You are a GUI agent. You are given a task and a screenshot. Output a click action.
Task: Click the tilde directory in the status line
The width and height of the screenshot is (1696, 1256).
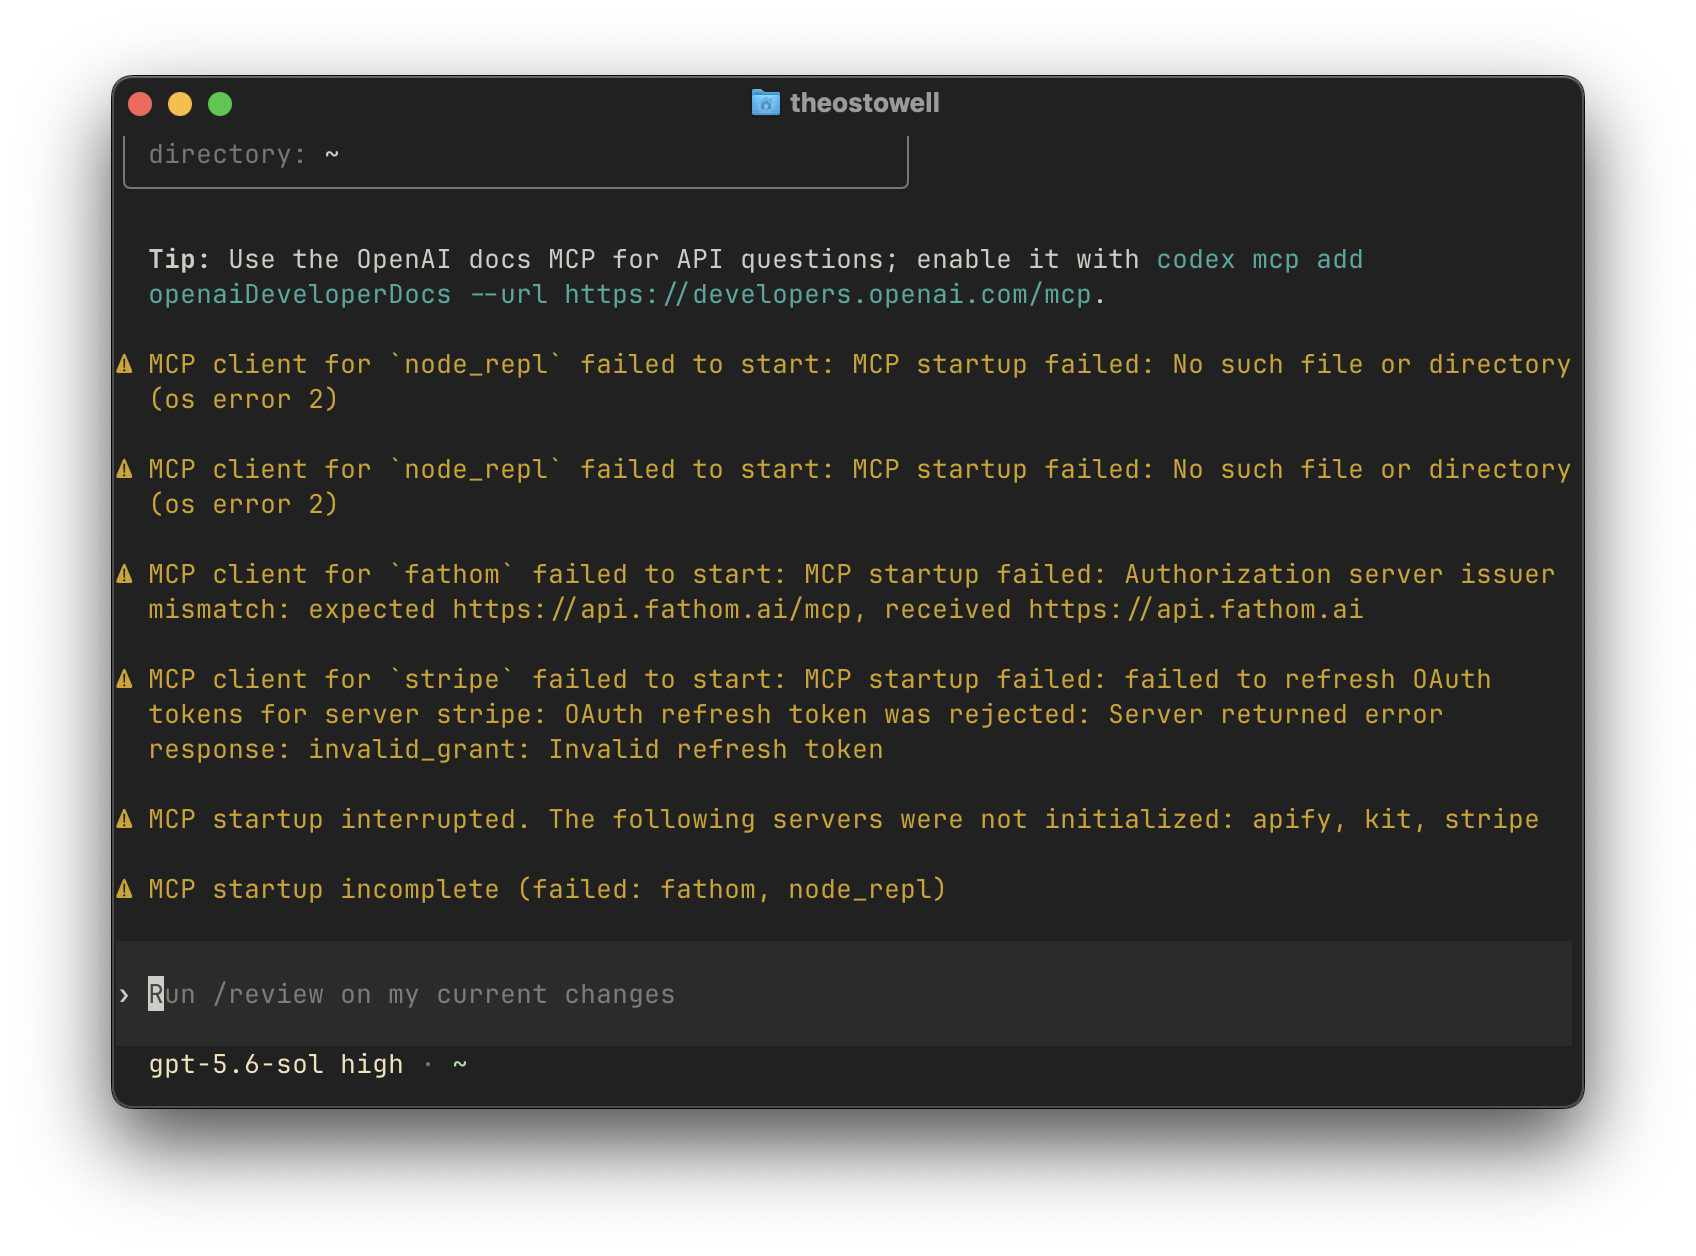[x=460, y=1064]
